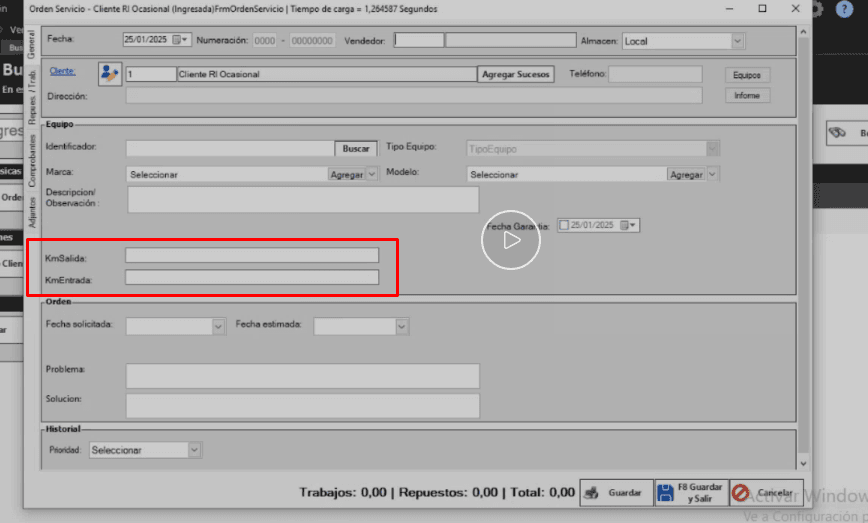This screenshot has height=523, width=868.
Task: Click the KmSalida input field
Action: (x=252, y=256)
